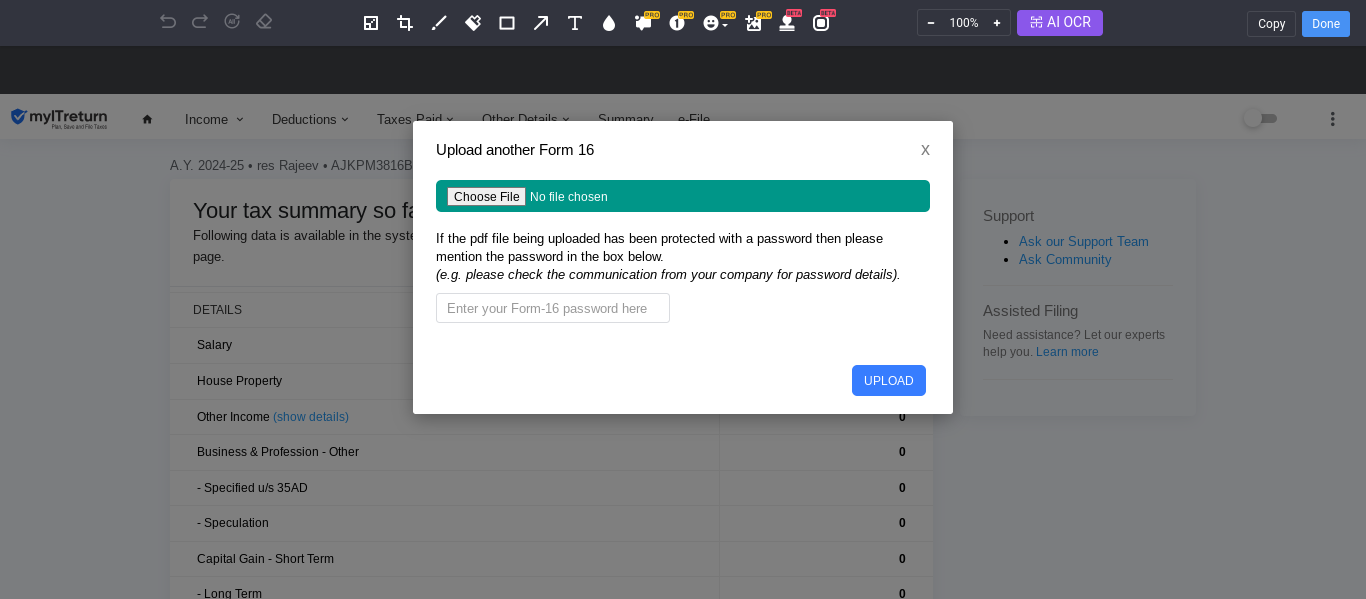The height and width of the screenshot is (599, 1366).
Task: Open the three-dot more options menu
Action: point(1332,119)
